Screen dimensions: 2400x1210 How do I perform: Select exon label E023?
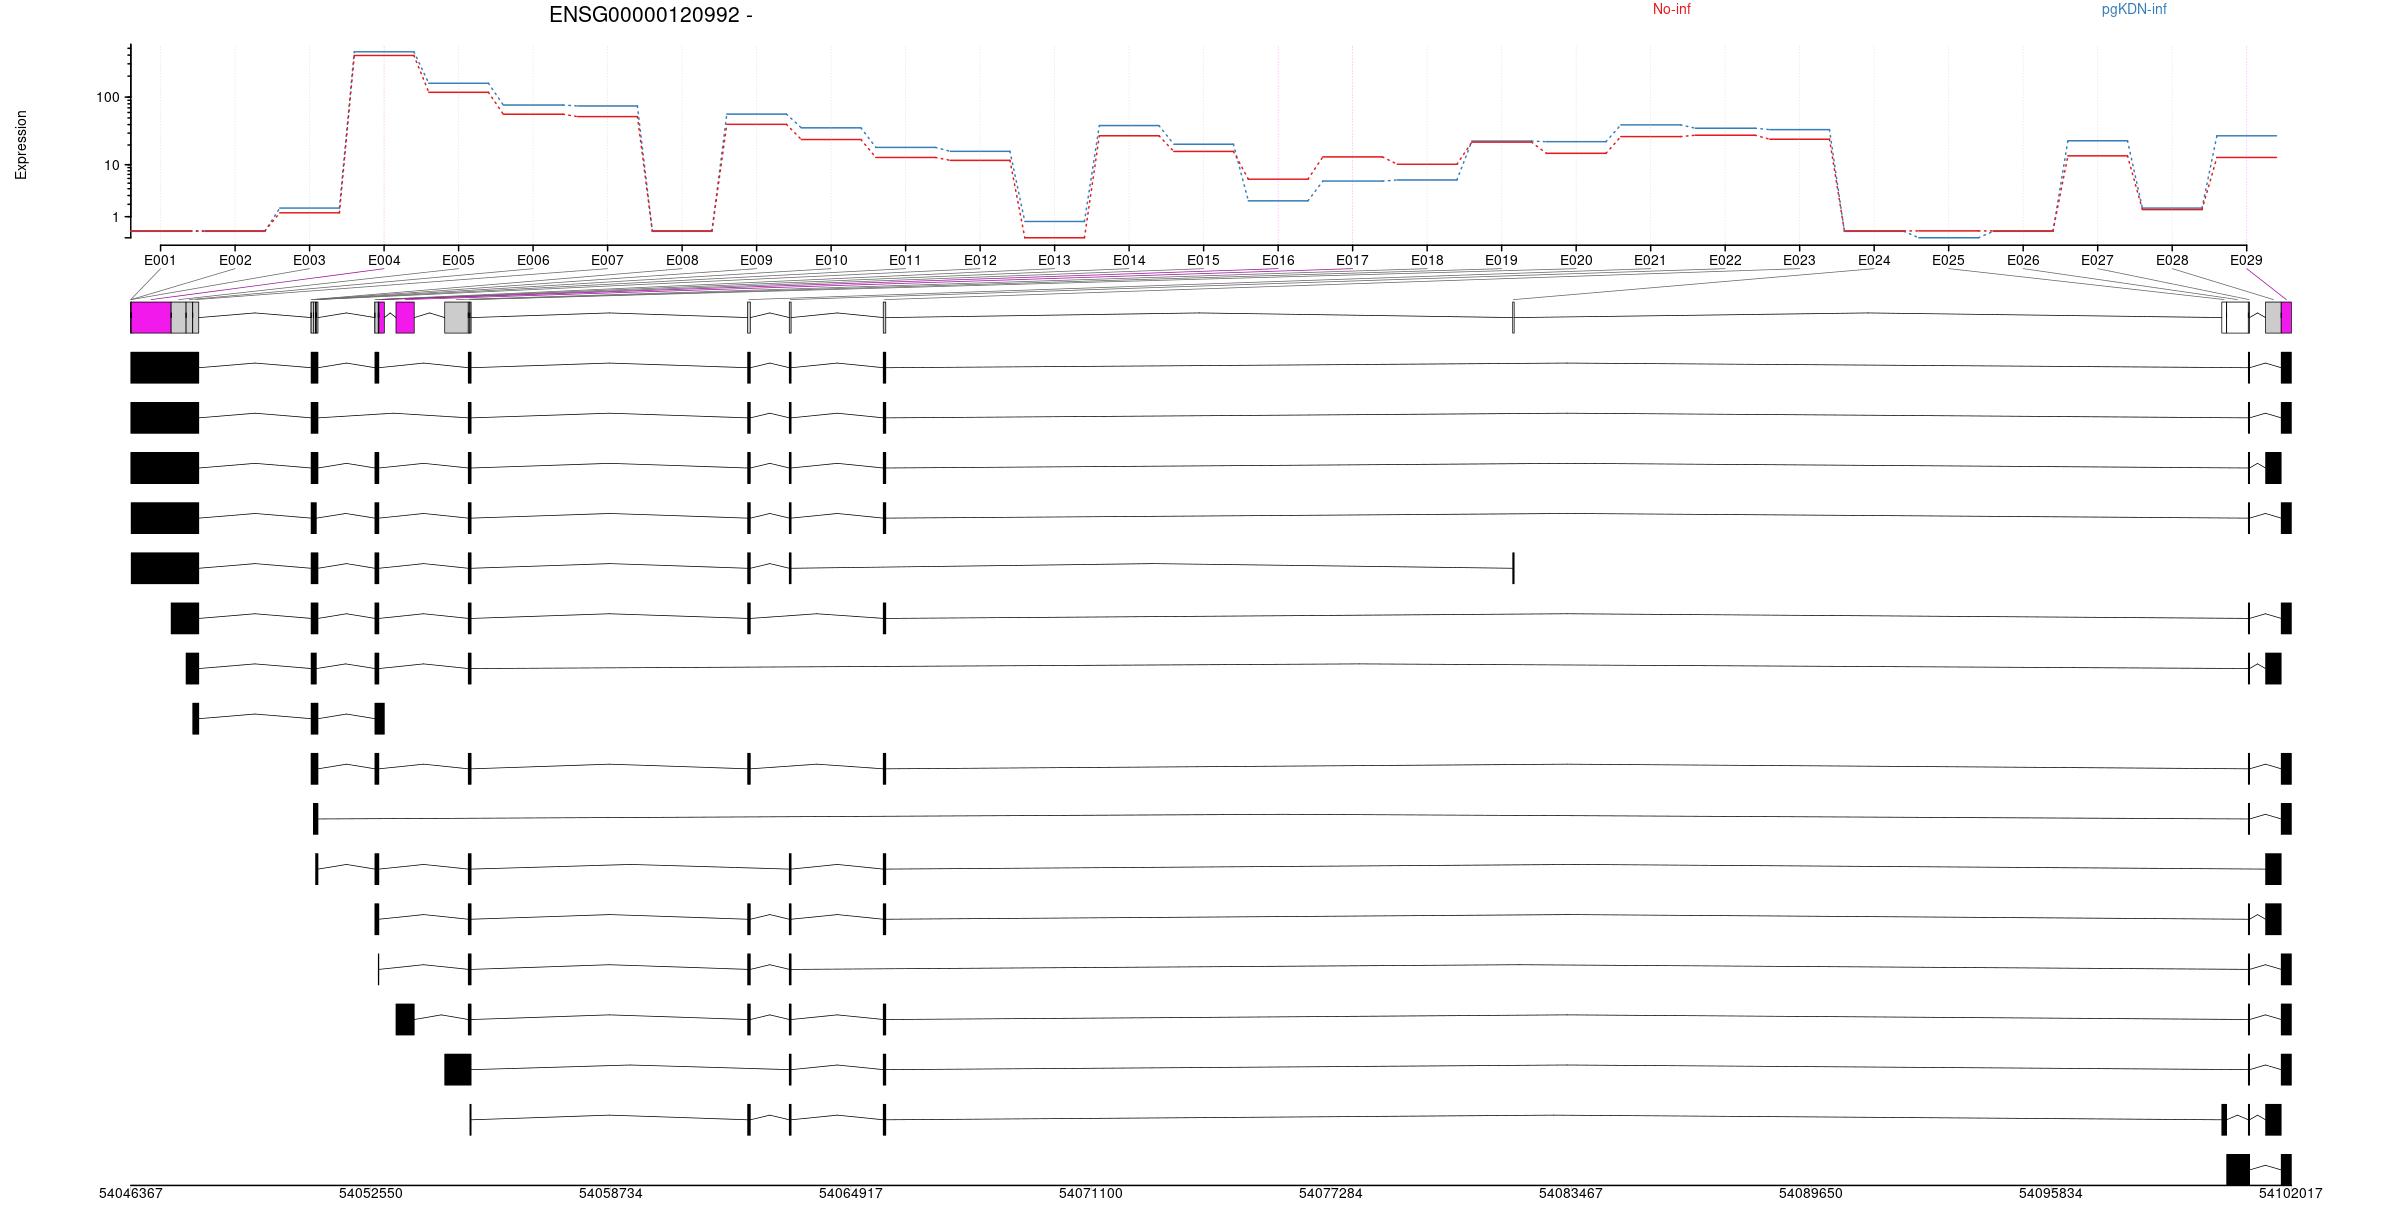(1799, 260)
